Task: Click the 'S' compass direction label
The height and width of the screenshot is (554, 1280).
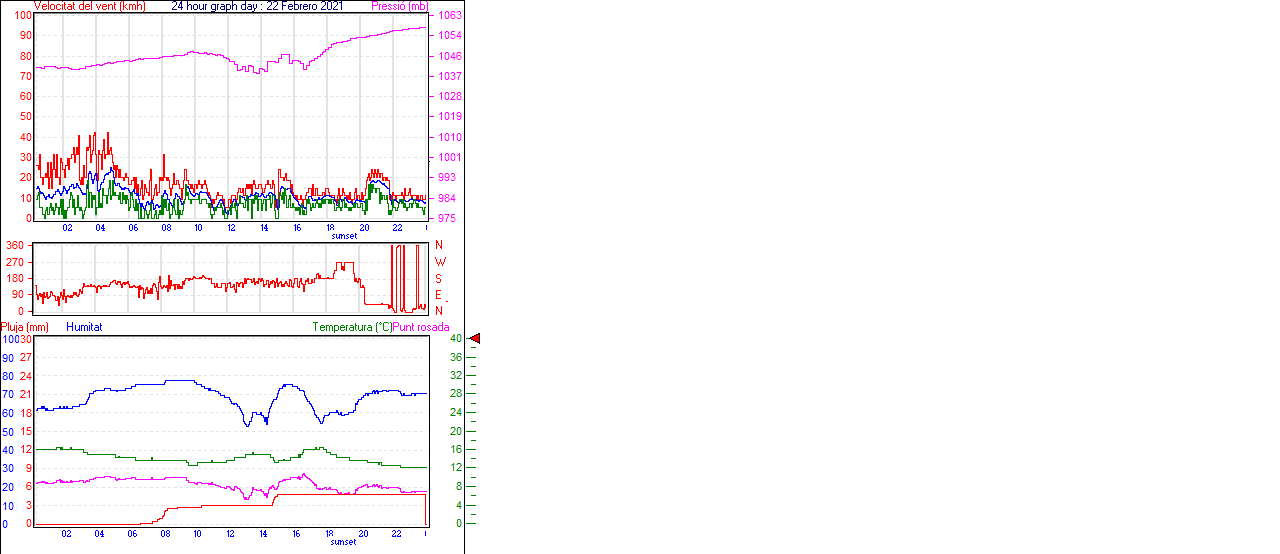Action: coord(438,278)
